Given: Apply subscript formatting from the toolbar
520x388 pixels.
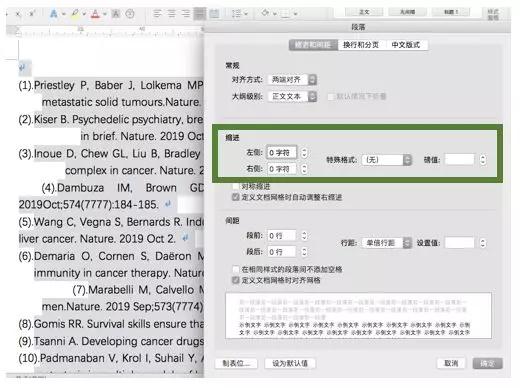Looking at the screenshot, I should click(18, 14).
